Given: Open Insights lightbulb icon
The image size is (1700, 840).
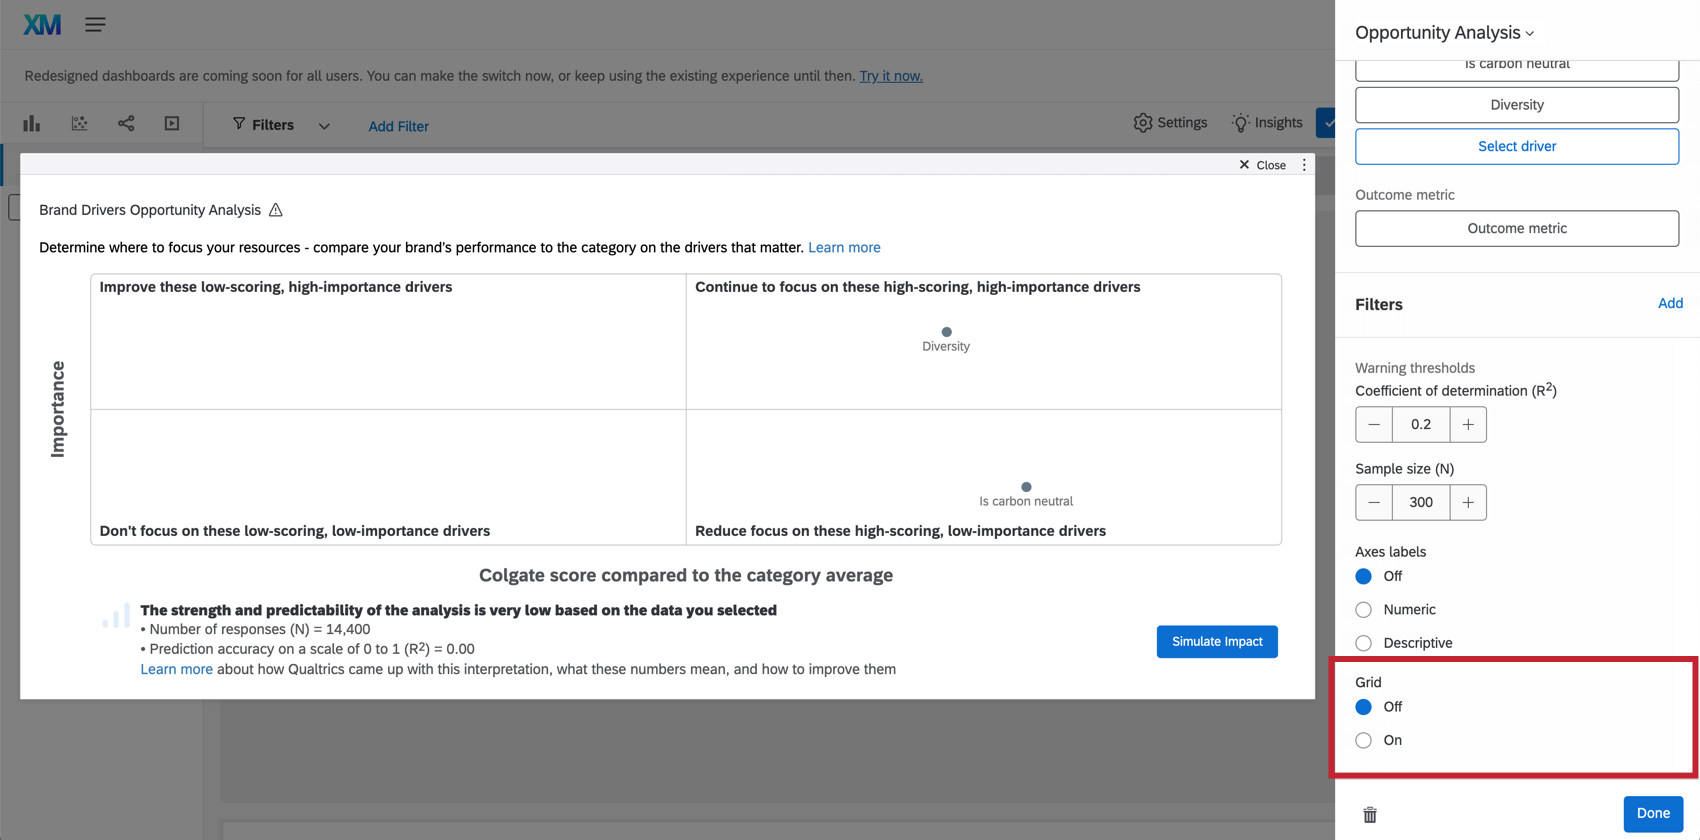Looking at the screenshot, I should [1267, 123].
